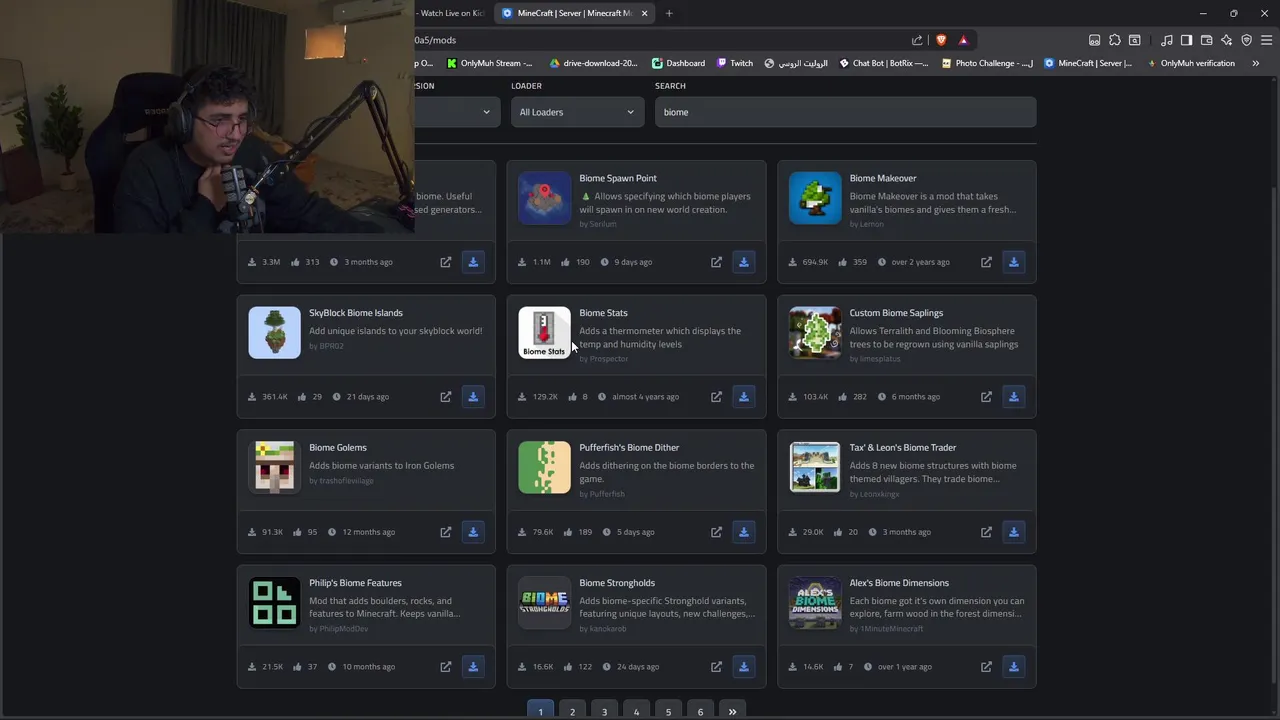1280x720 pixels.
Task: Open Biome Makeover external link icon
Action: pyautogui.click(x=986, y=262)
